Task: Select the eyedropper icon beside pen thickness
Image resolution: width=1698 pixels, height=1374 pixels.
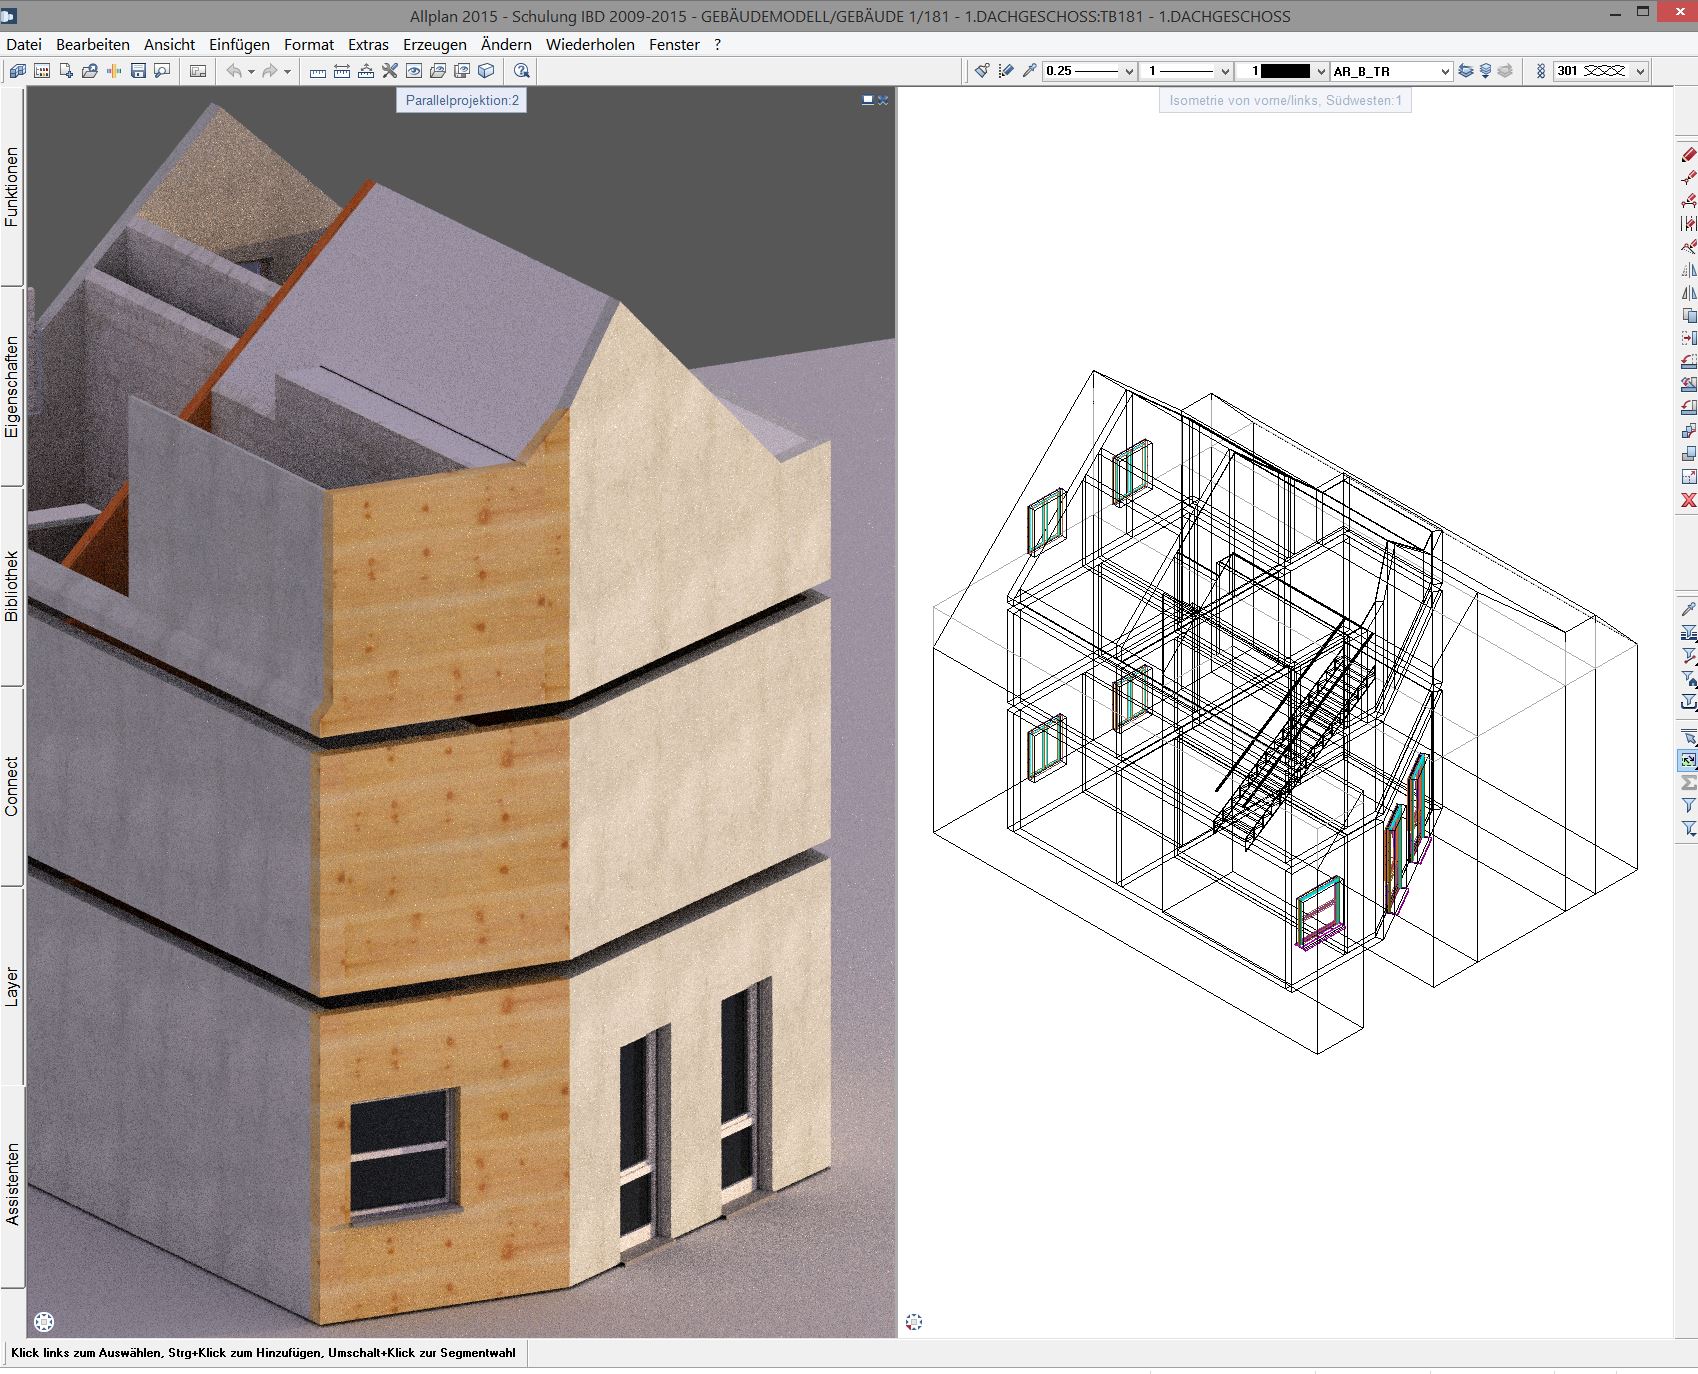Action: click(x=1029, y=71)
